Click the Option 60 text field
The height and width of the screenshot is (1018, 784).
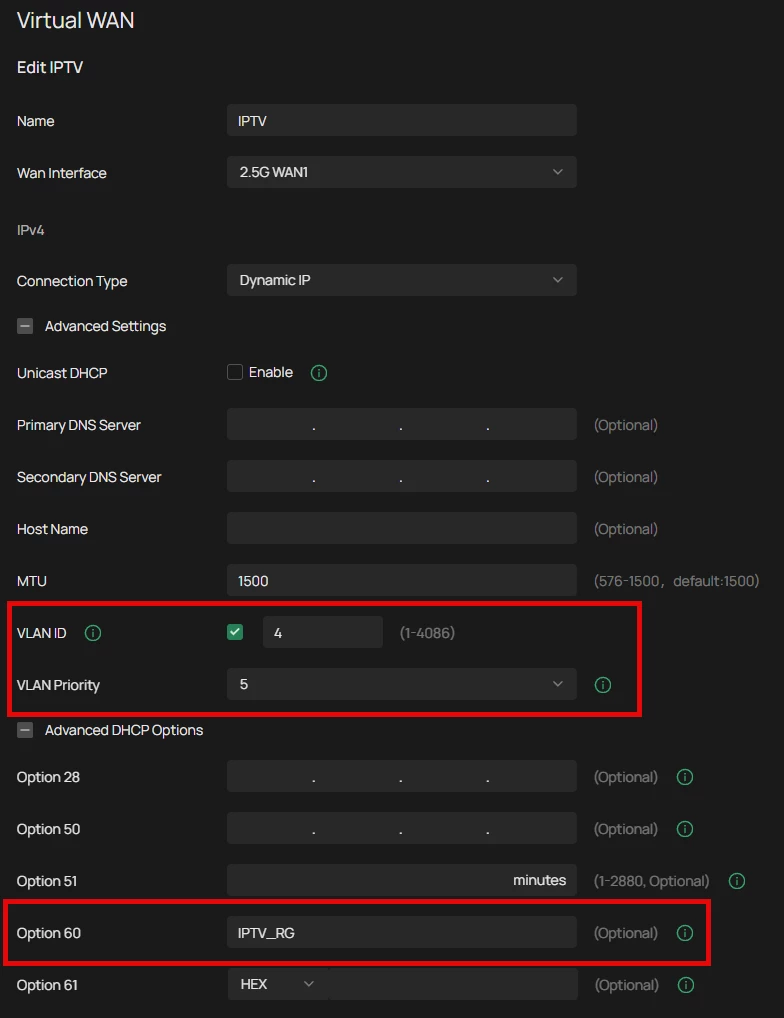401,932
